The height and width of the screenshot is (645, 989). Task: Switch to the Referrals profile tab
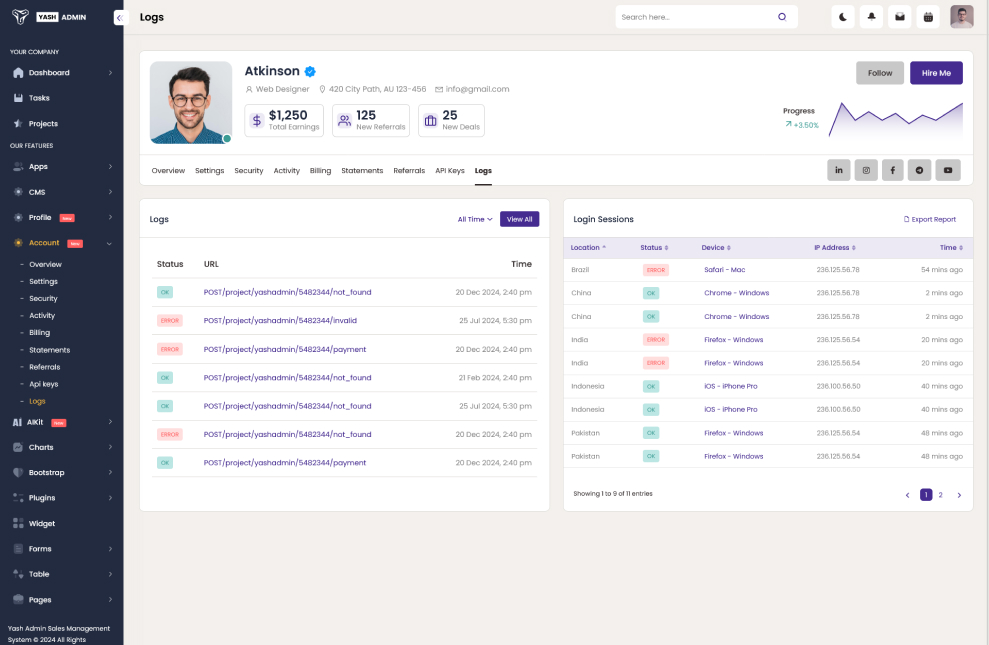(x=409, y=171)
